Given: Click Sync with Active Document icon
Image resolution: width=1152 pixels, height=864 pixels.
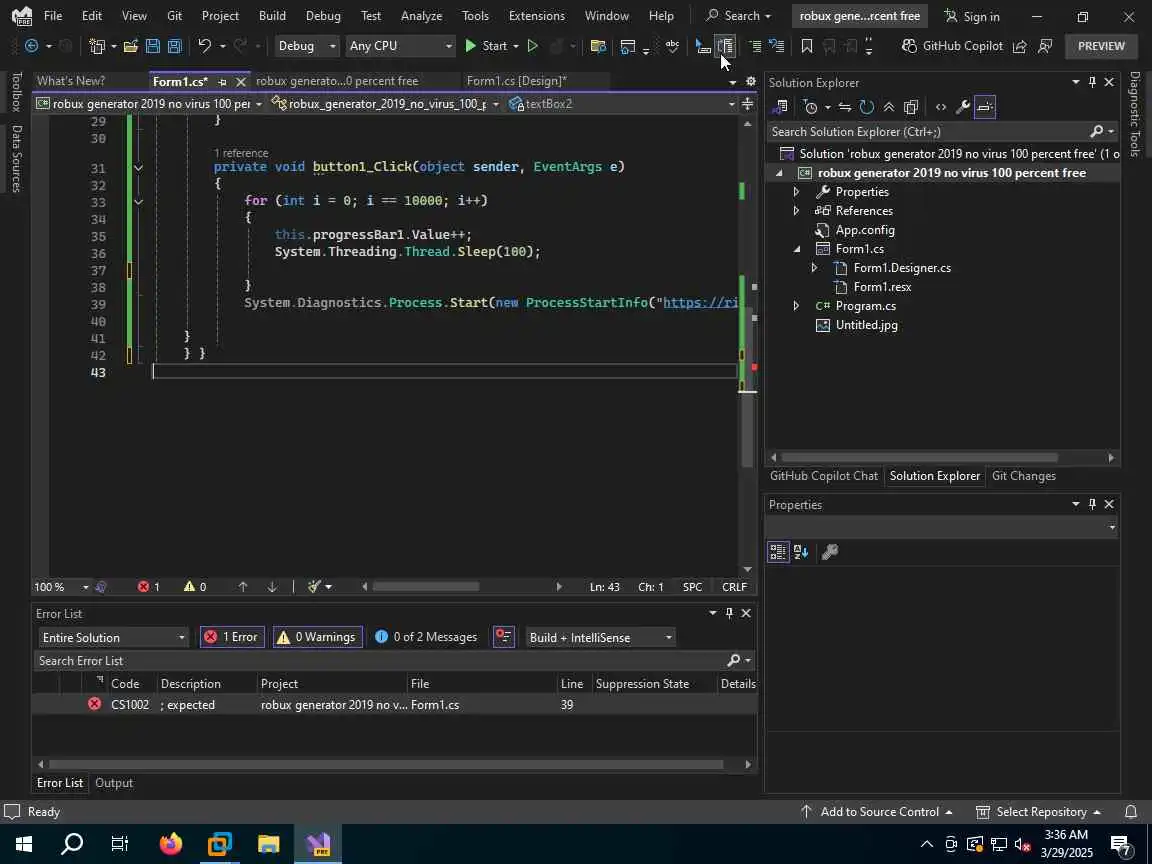Looking at the screenshot, I should coord(845,107).
